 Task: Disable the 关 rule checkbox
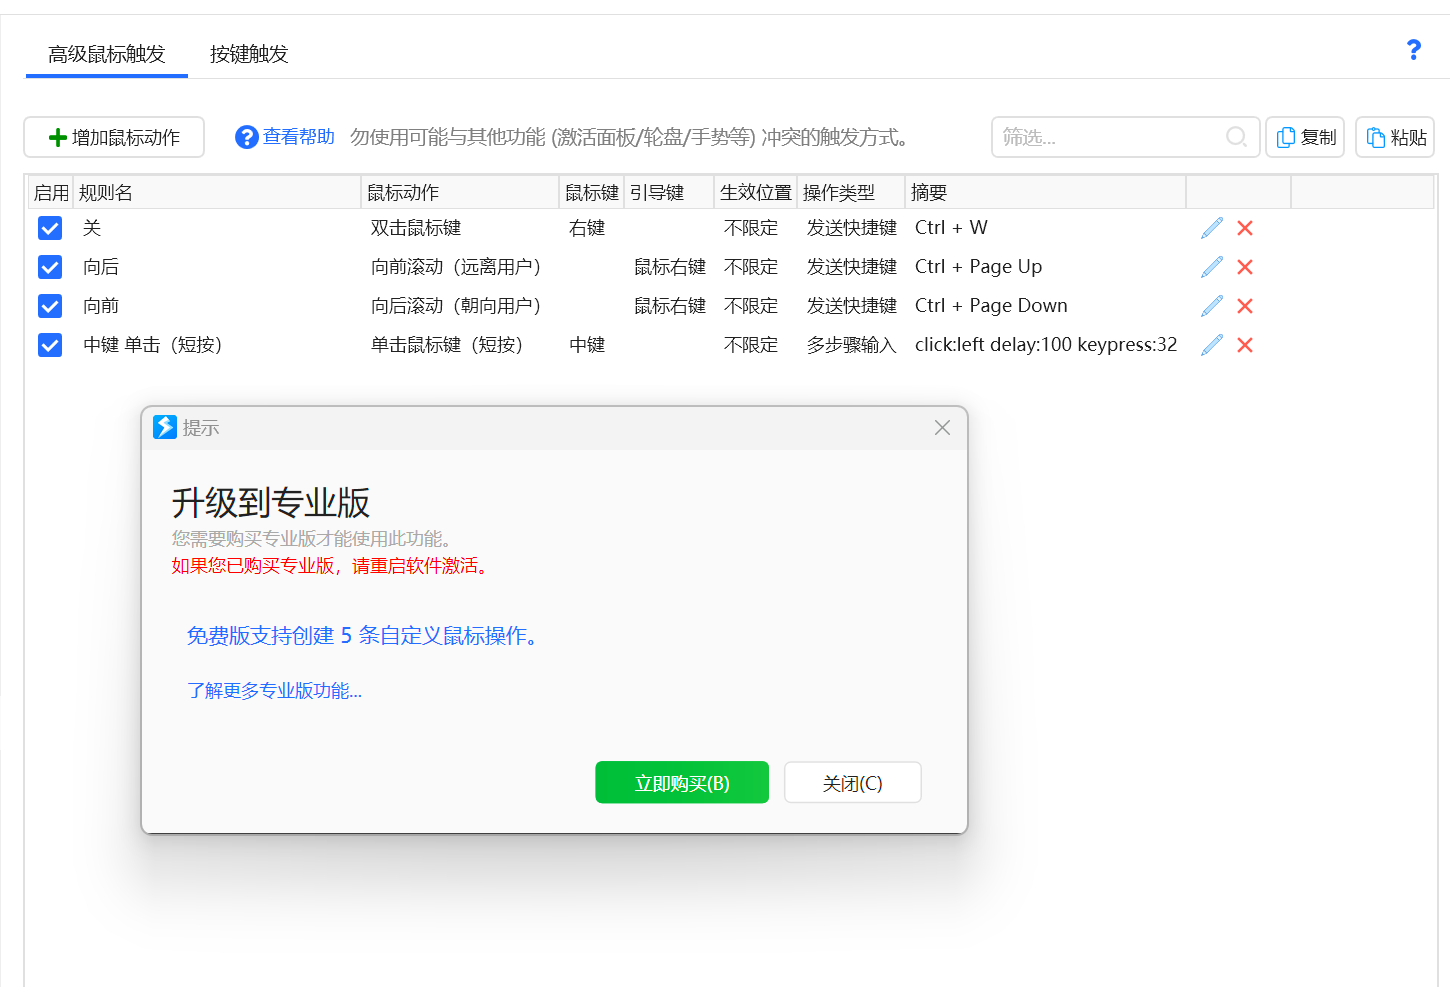click(x=50, y=228)
